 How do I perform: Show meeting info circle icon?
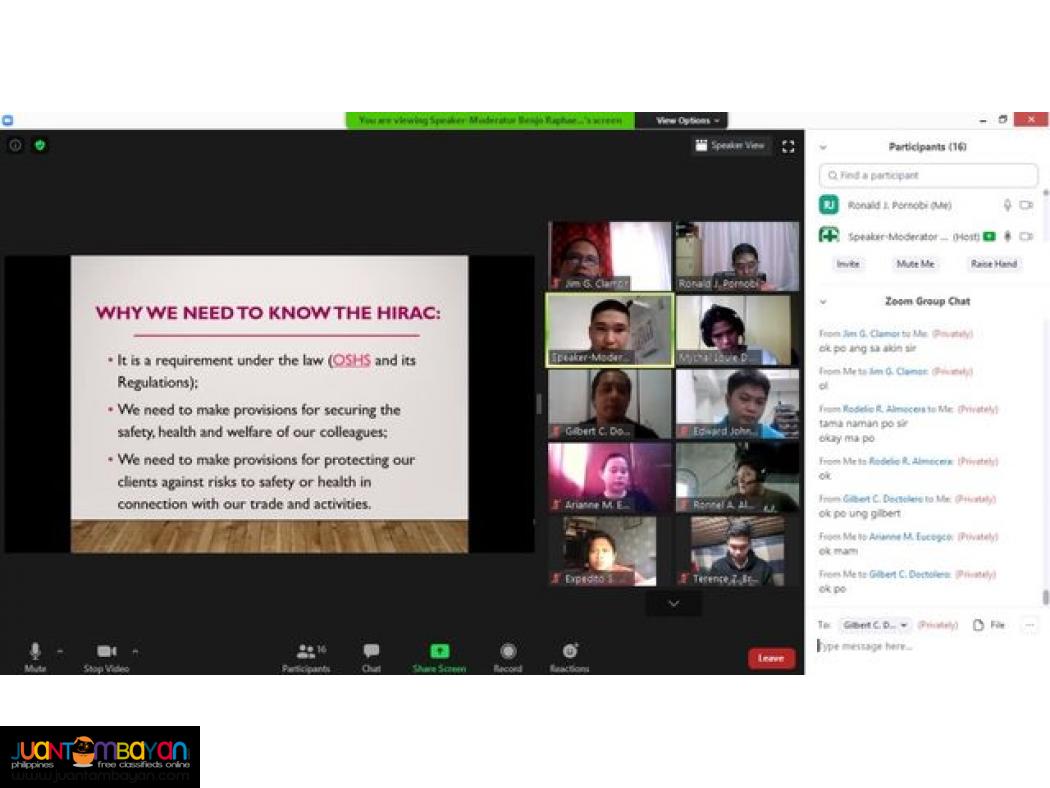pyautogui.click(x=15, y=145)
